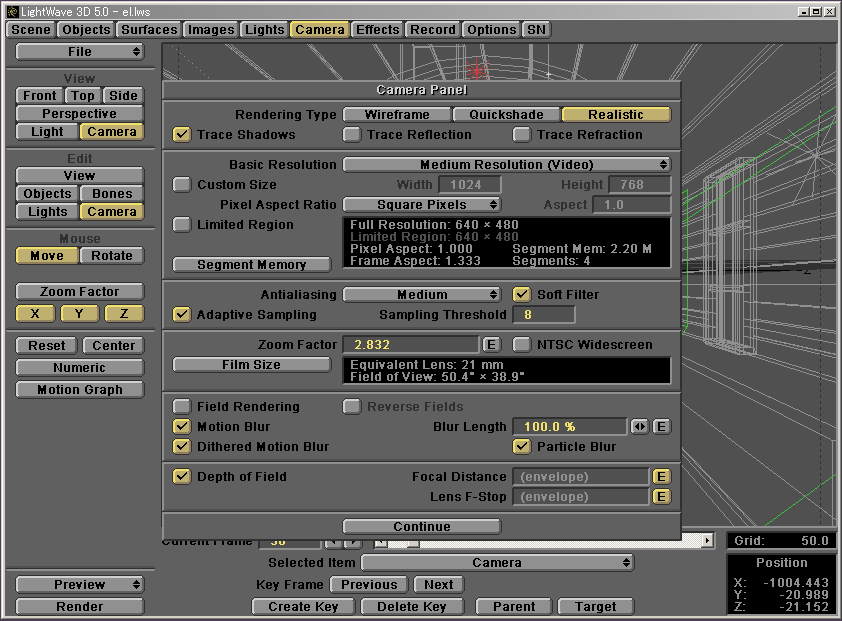Select the X axis constraint button
842x621 pixels.
tap(34, 313)
